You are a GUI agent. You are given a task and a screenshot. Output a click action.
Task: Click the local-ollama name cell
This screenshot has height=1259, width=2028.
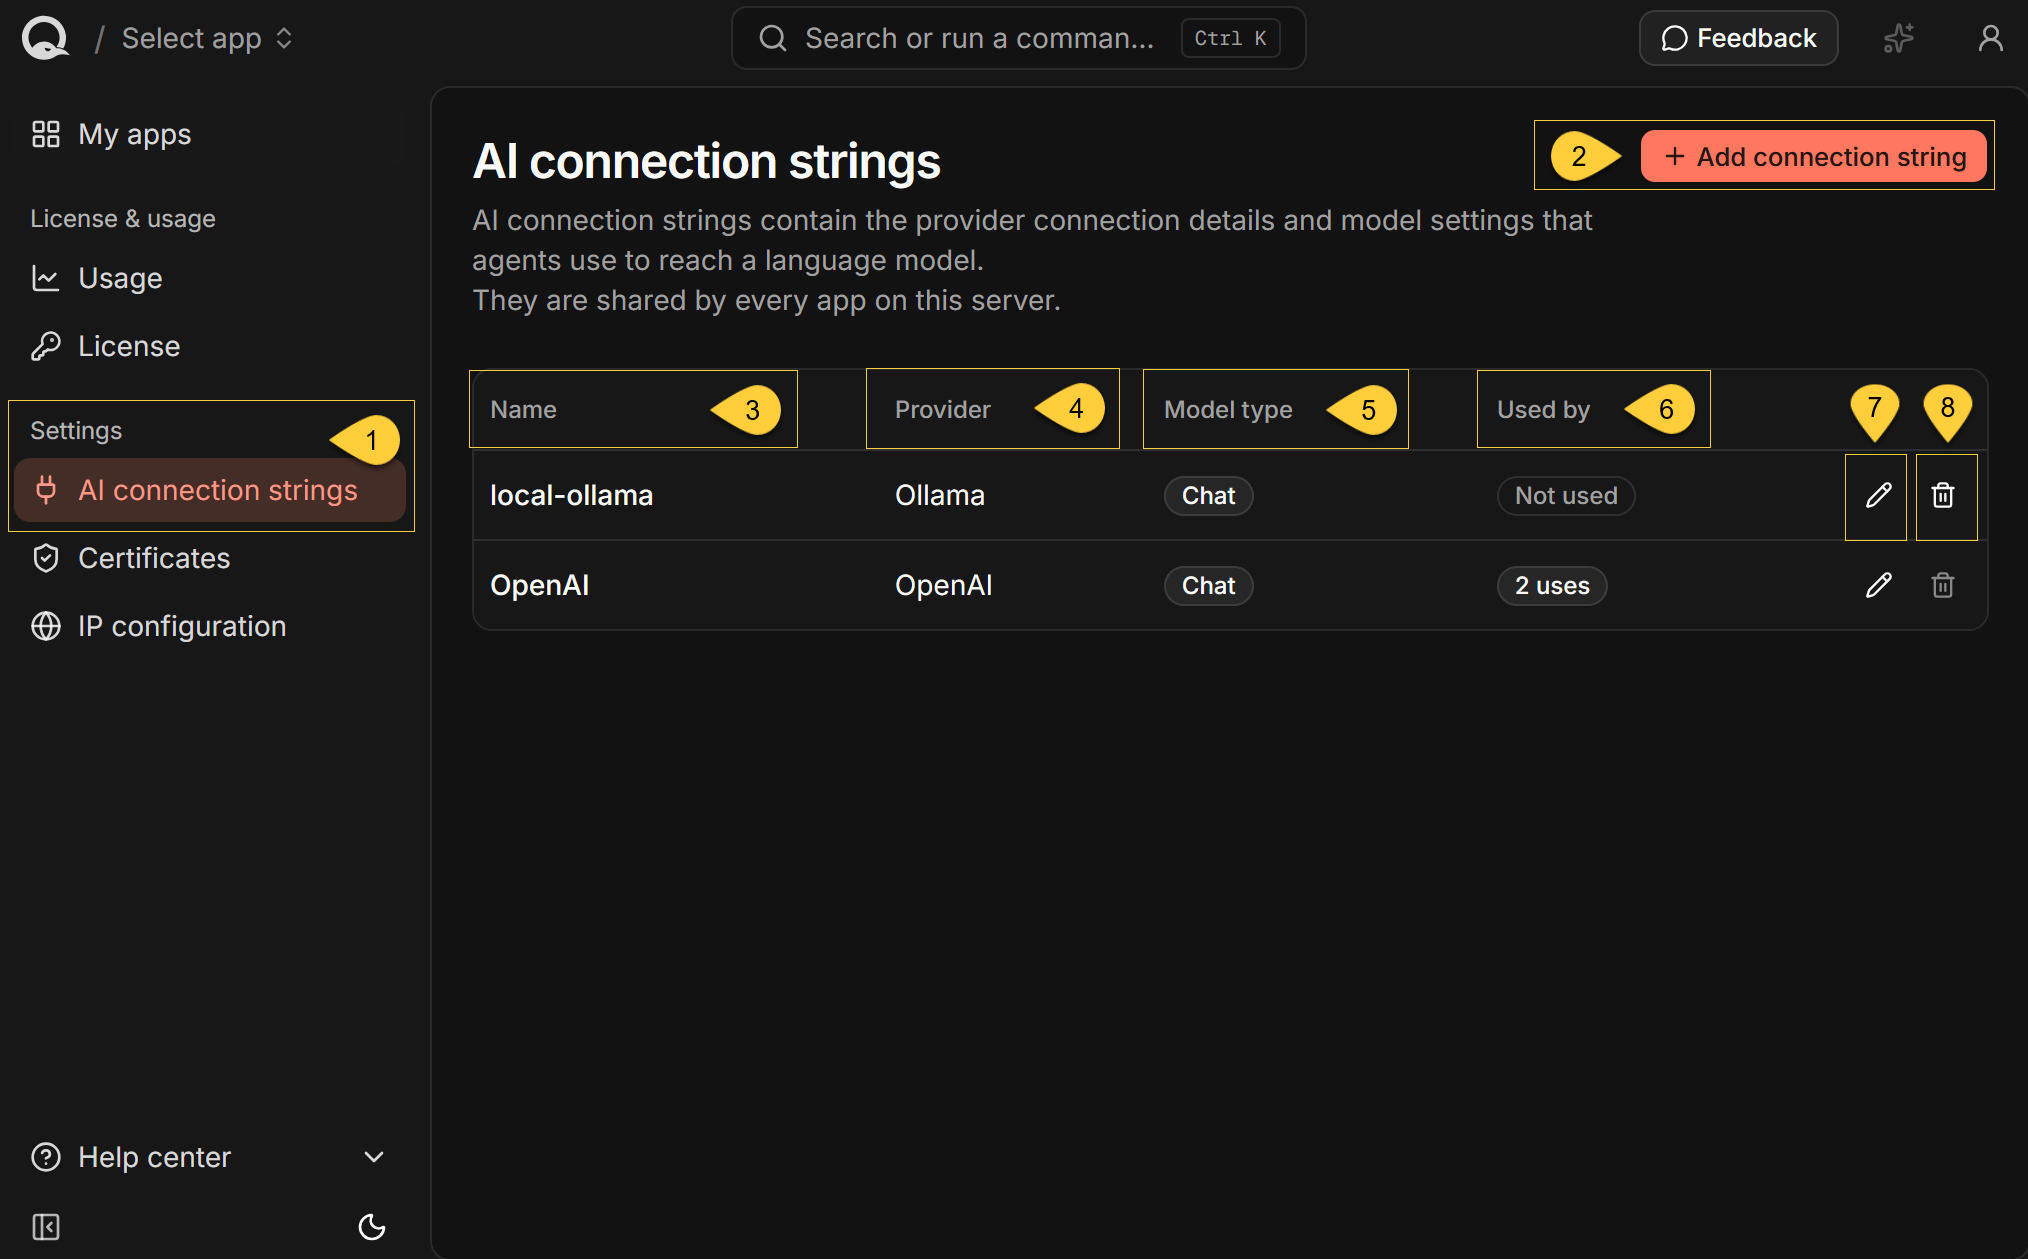571,495
